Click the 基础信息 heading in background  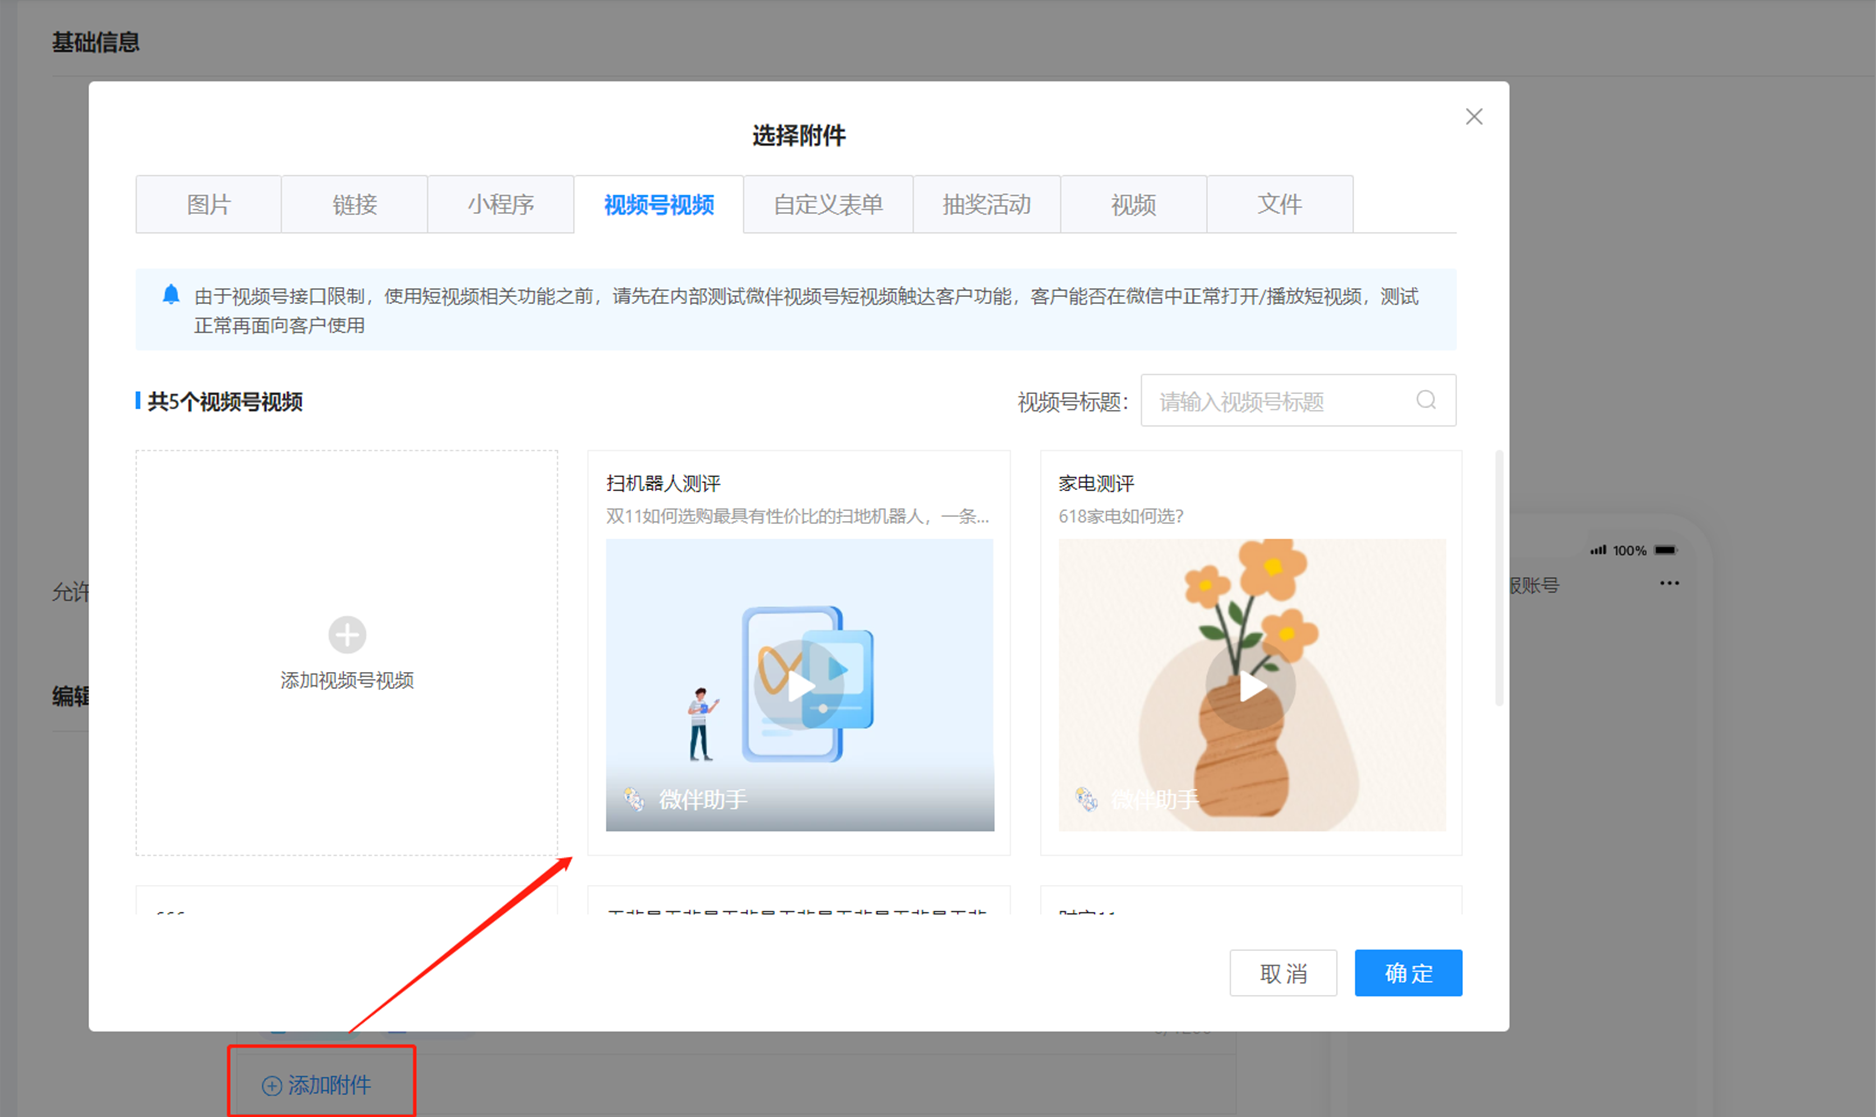pyautogui.click(x=96, y=42)
